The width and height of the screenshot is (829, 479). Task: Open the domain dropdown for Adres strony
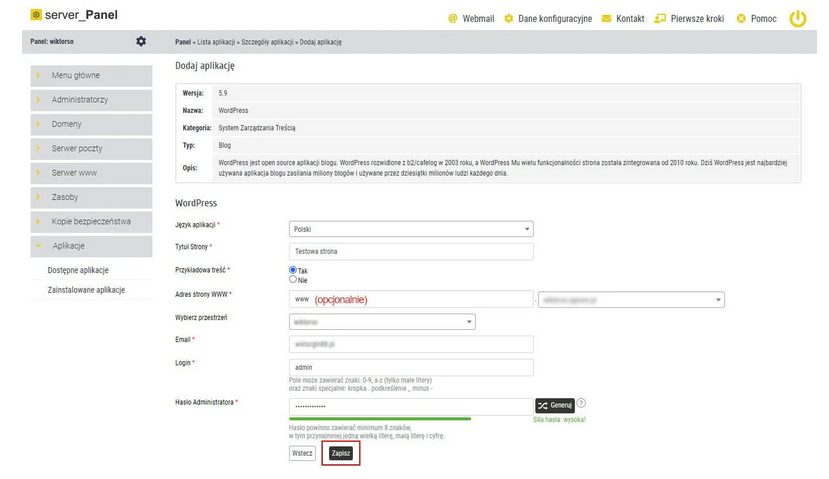click(630, 299)
